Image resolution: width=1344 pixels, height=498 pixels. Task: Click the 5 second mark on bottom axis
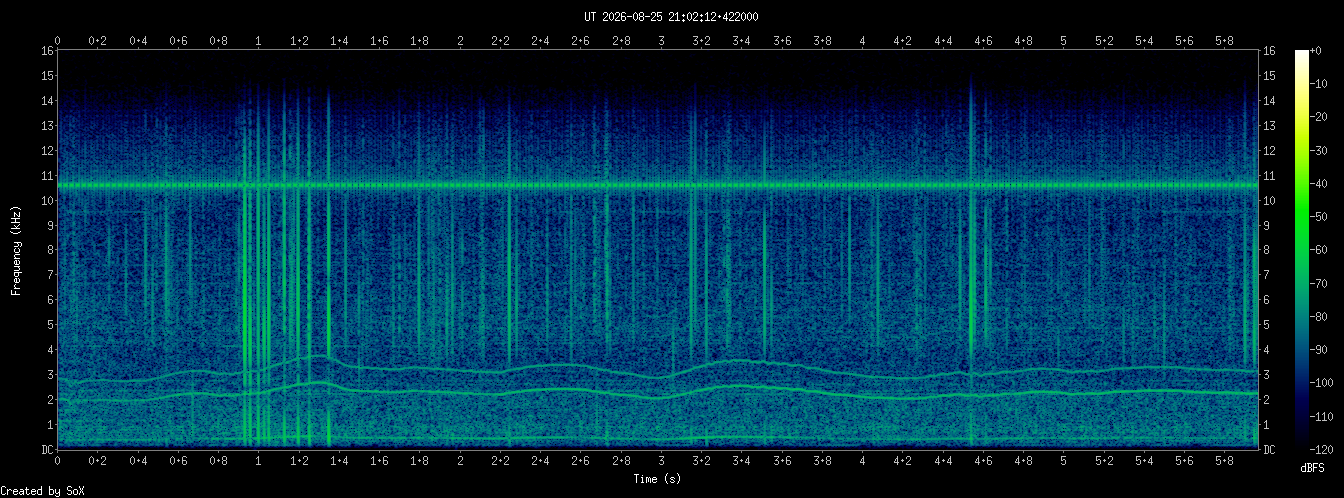pos(1063,463)
